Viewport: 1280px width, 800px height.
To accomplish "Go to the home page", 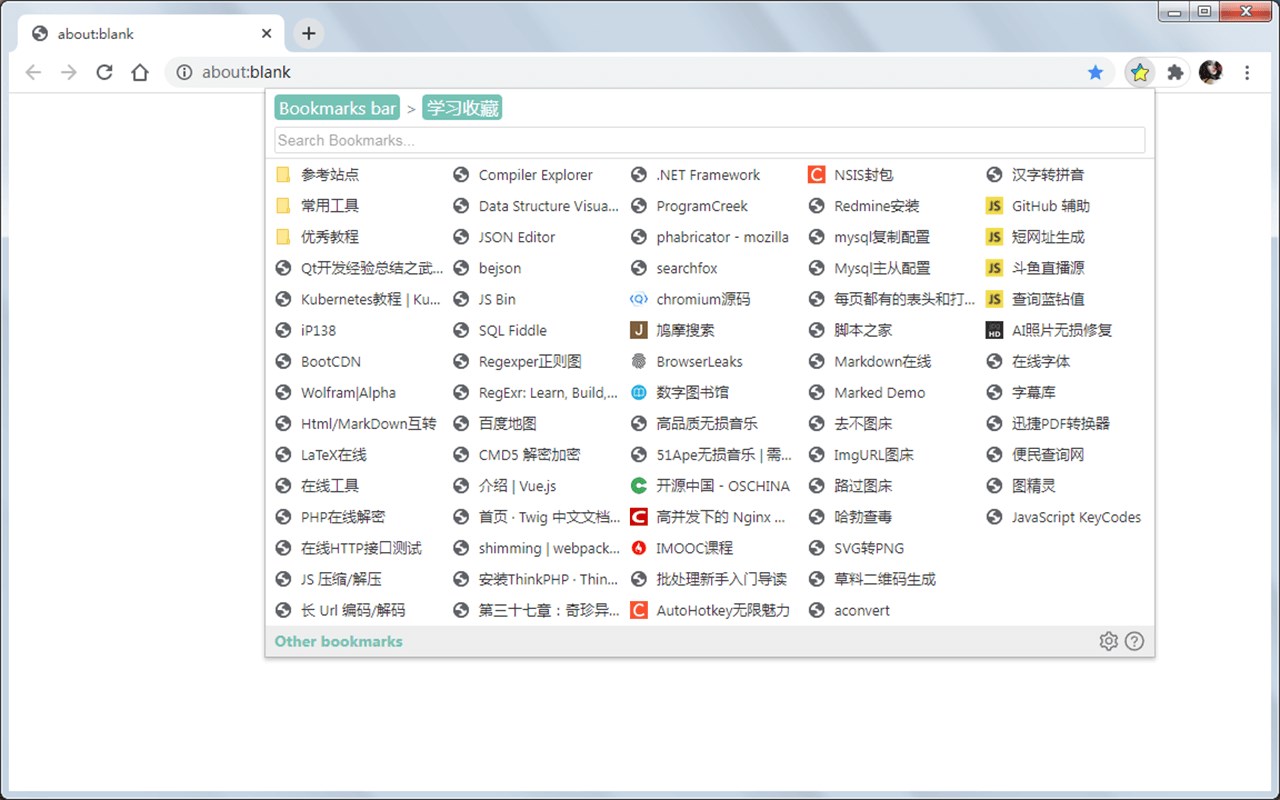I will pos(140,72).
